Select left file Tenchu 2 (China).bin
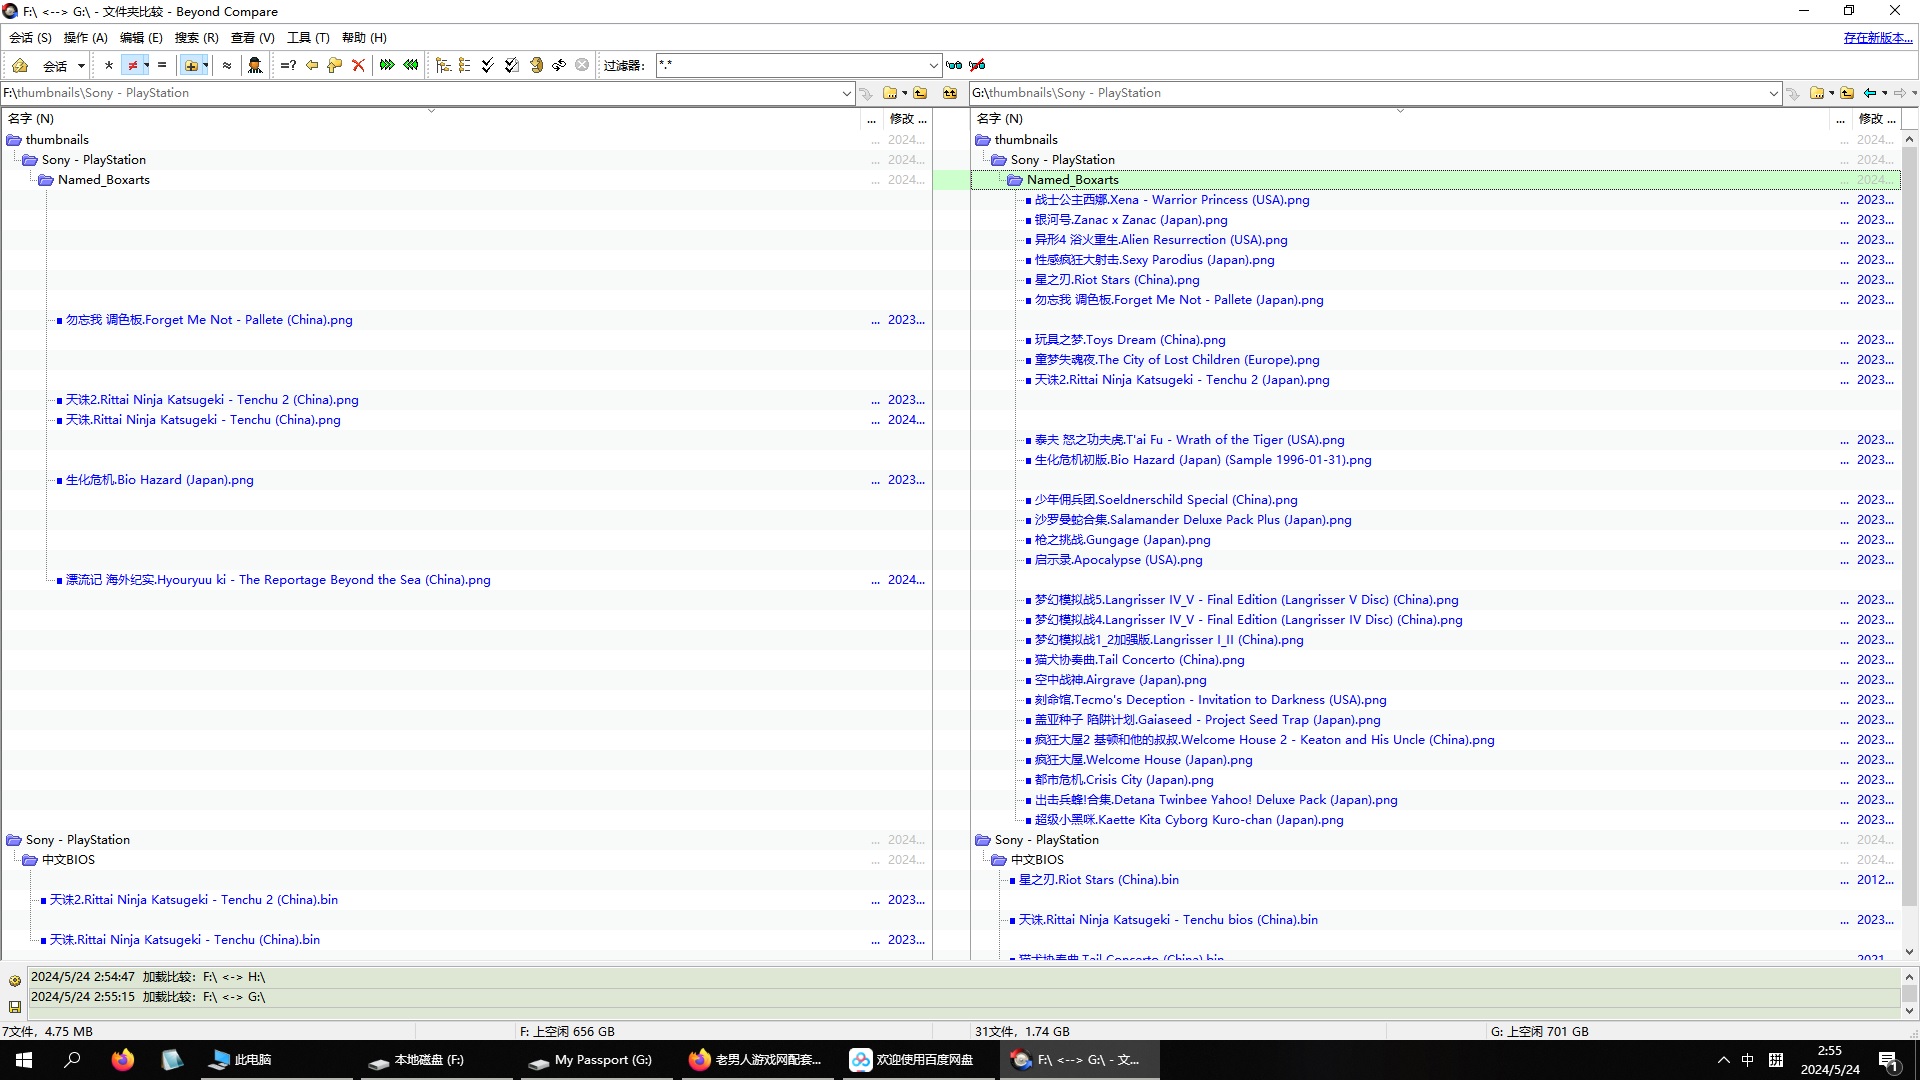Image resolution: width=1920 pixels, height=1080 pixels. click(194, 900)
